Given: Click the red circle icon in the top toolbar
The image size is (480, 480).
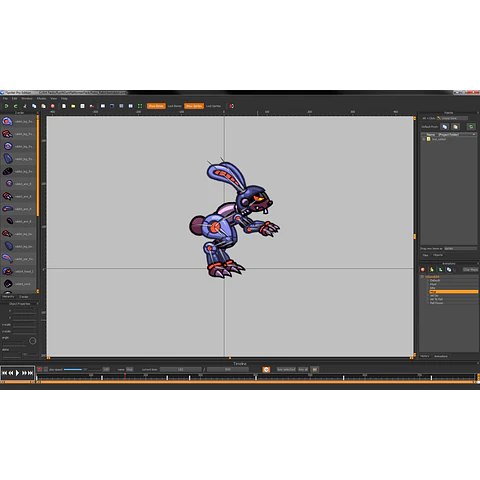Looking at the screenshot, I should [53, 106].
